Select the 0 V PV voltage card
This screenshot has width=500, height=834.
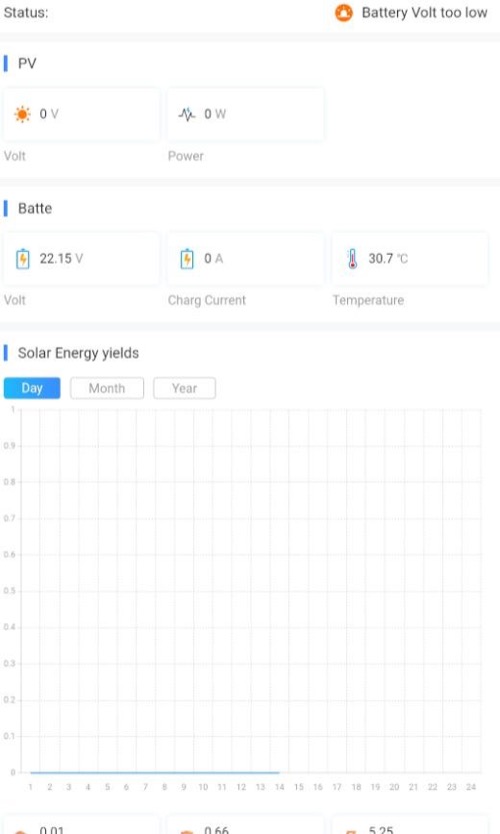(x=81, y=114)
